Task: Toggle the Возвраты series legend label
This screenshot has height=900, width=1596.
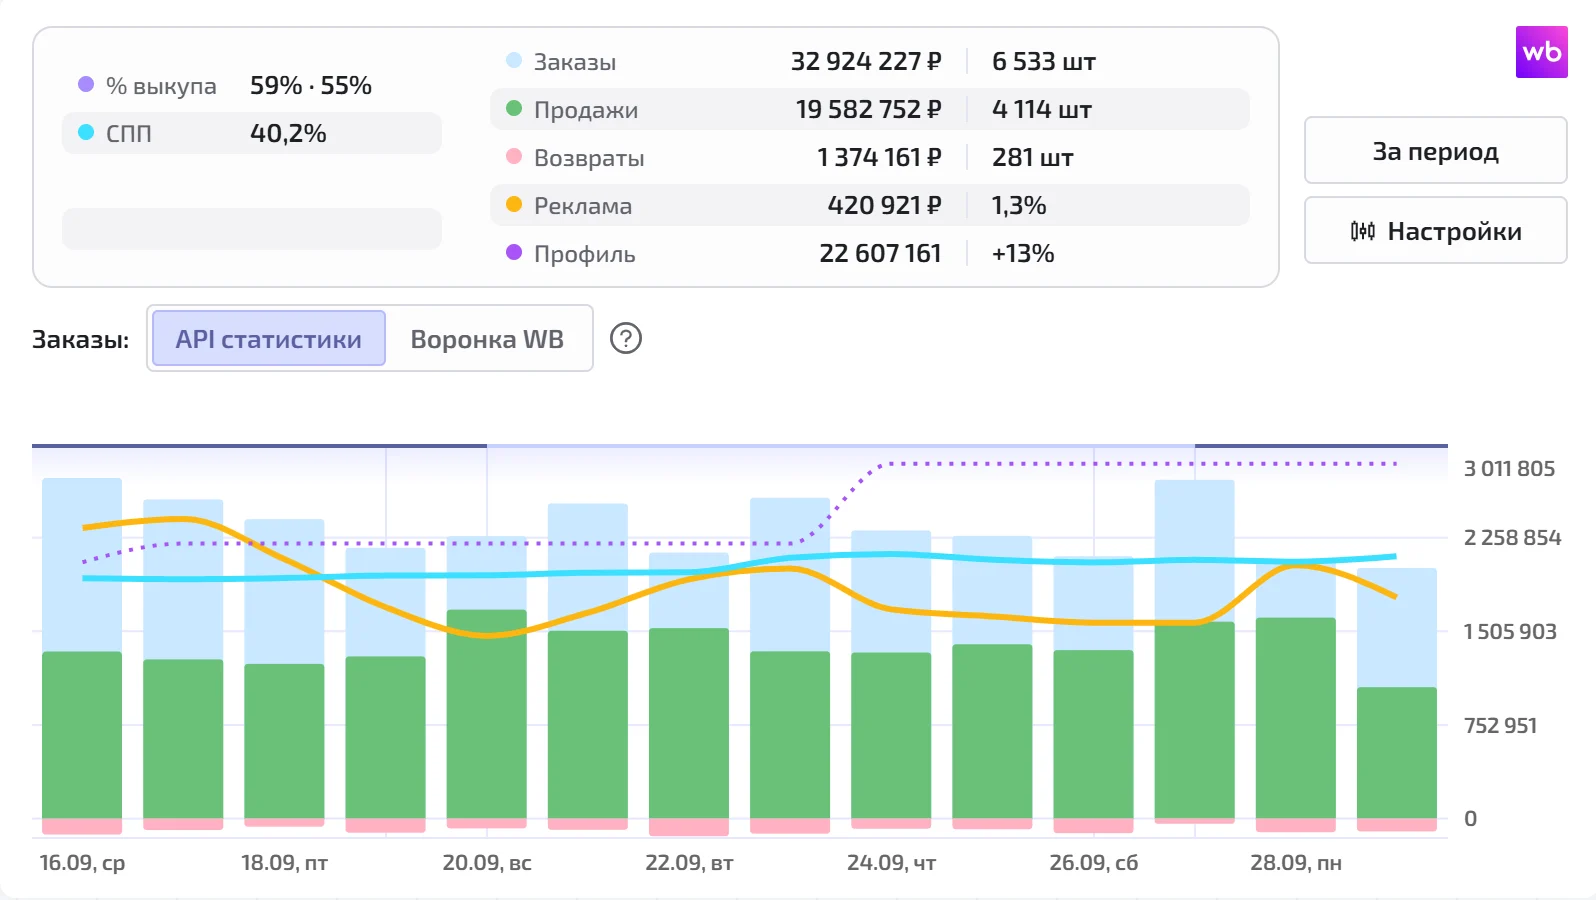Action: tap(589, 157)
